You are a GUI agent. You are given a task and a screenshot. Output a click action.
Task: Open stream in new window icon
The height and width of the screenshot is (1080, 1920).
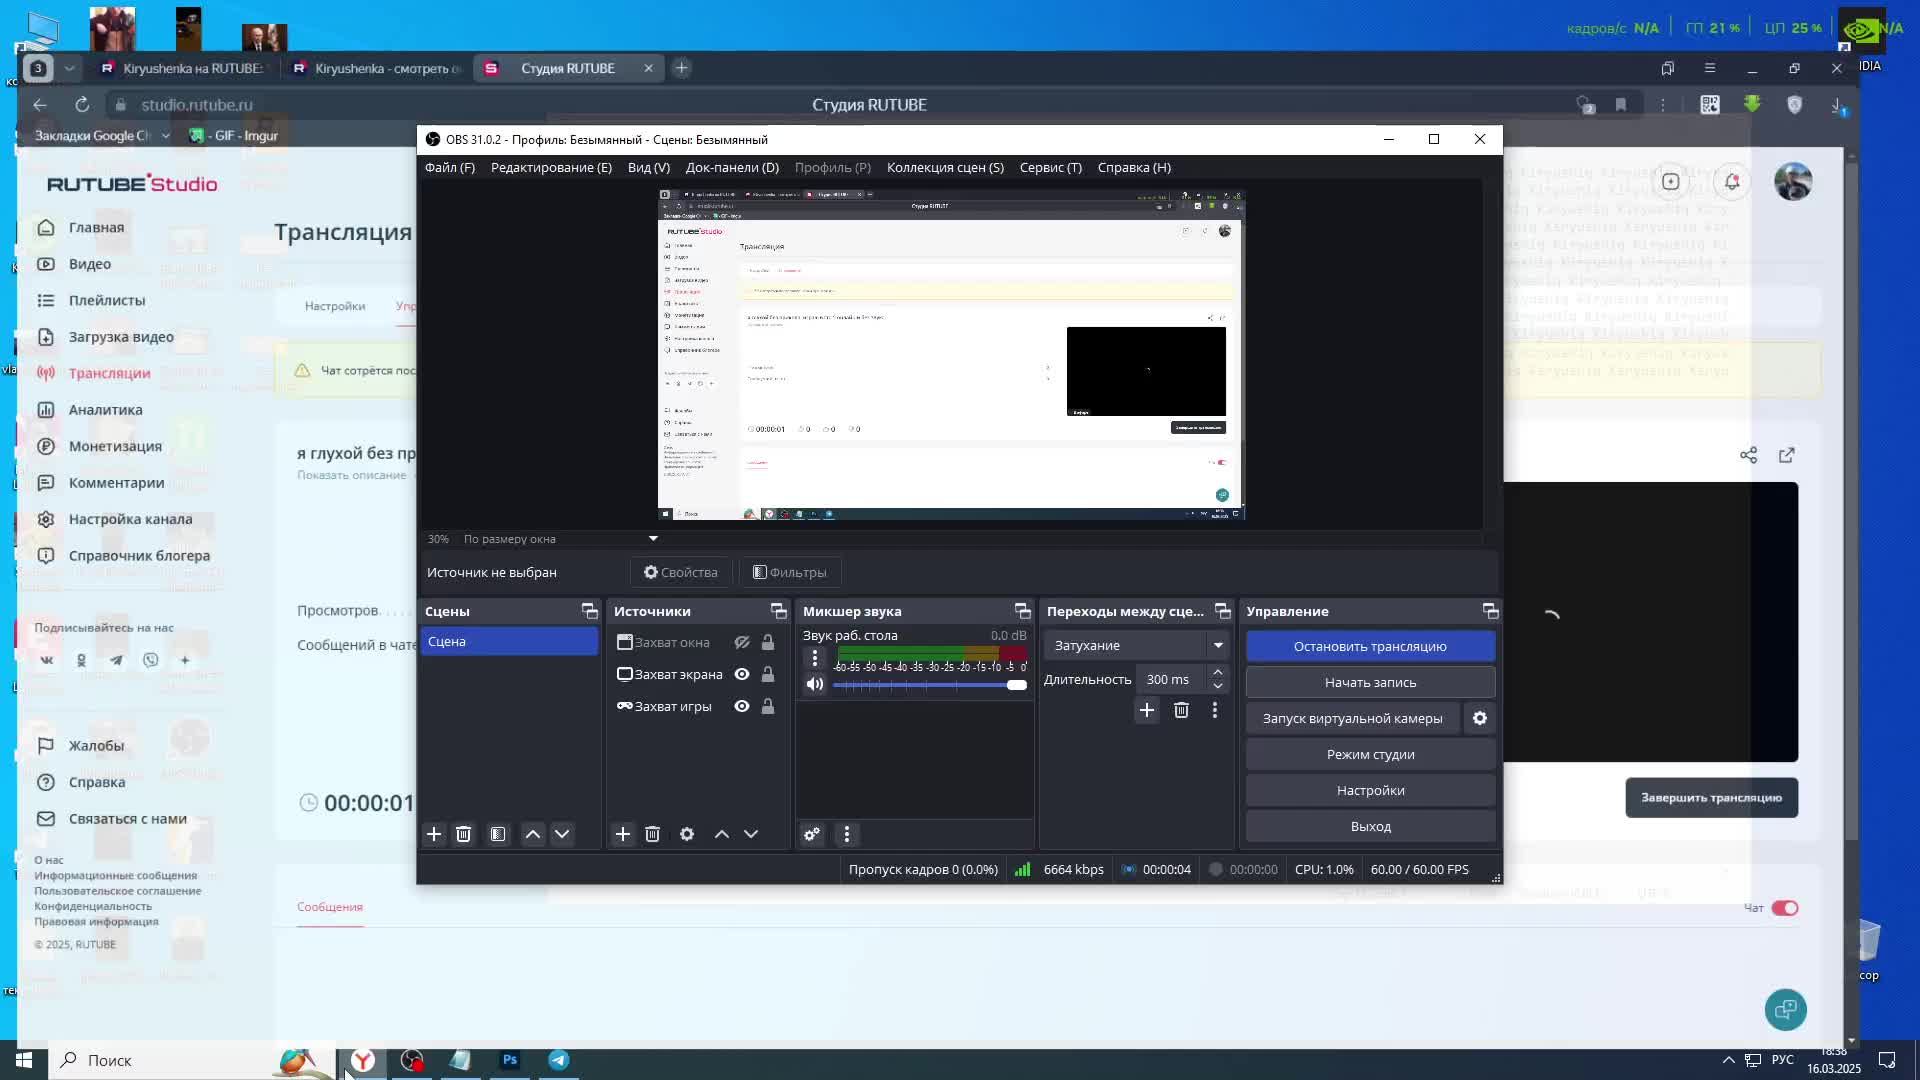click(1787, 455)
